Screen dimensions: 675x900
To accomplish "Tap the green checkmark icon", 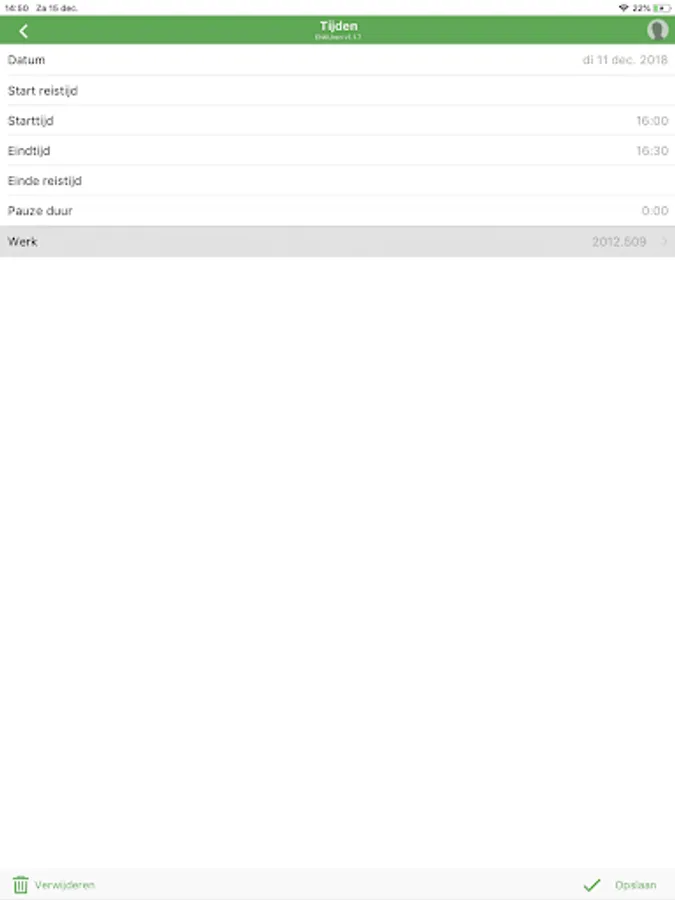I will [x=592, y=885].
